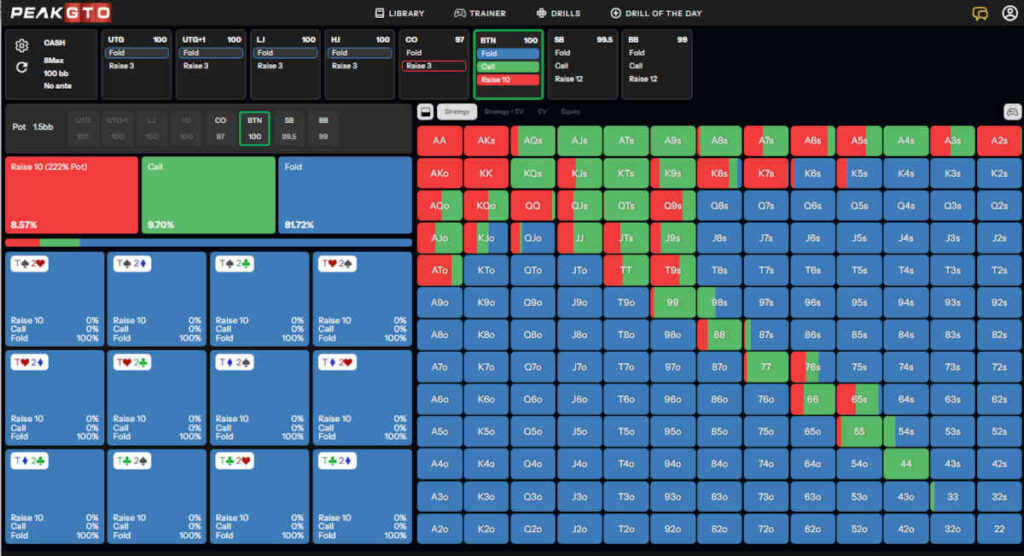Select the KK hand cell
Screen dimensions: 1024x556
(x=486, y=173)
